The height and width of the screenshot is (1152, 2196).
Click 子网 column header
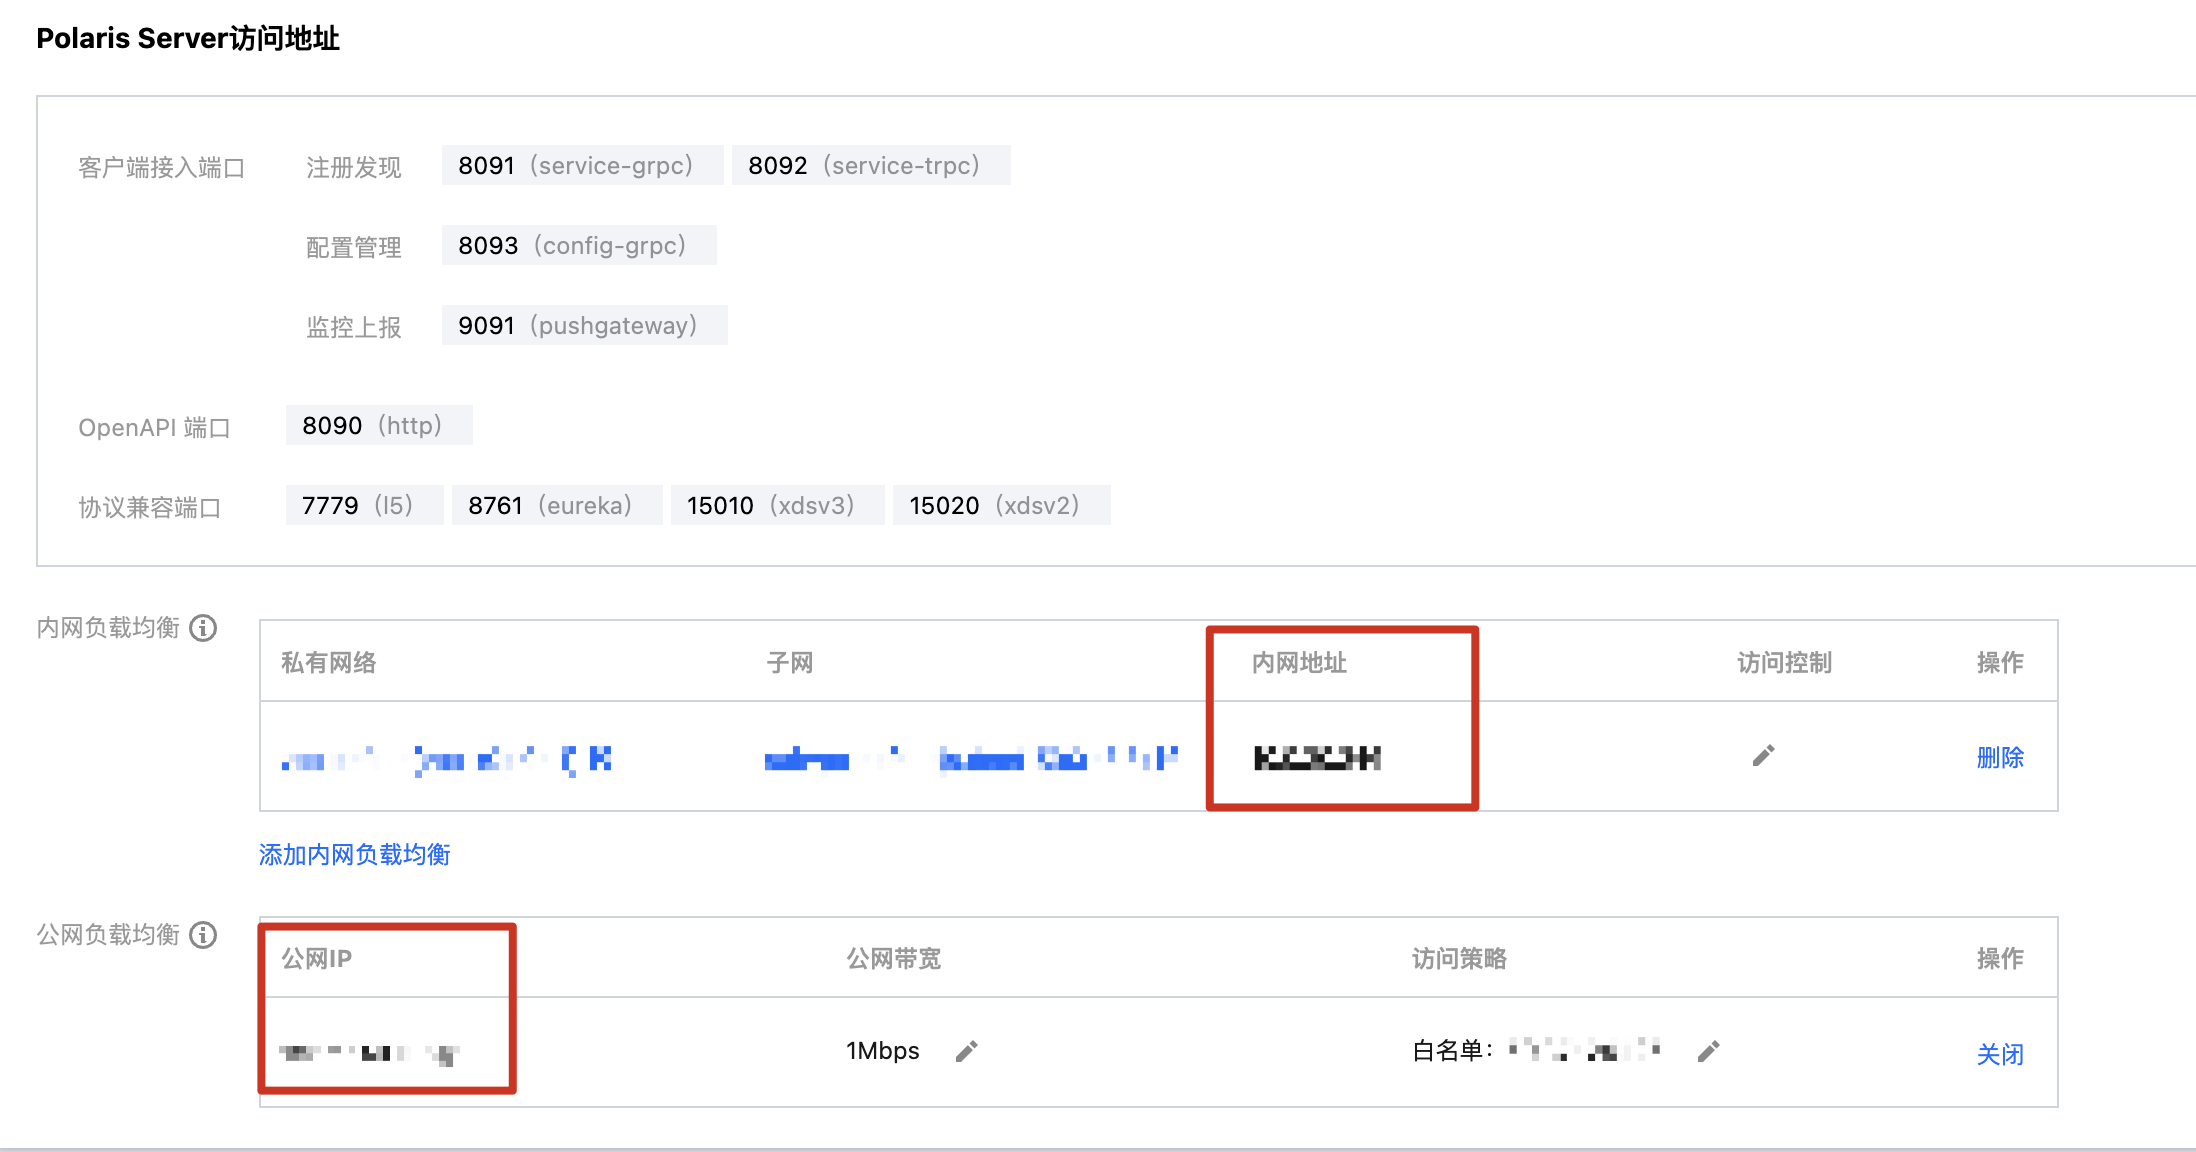790,663
